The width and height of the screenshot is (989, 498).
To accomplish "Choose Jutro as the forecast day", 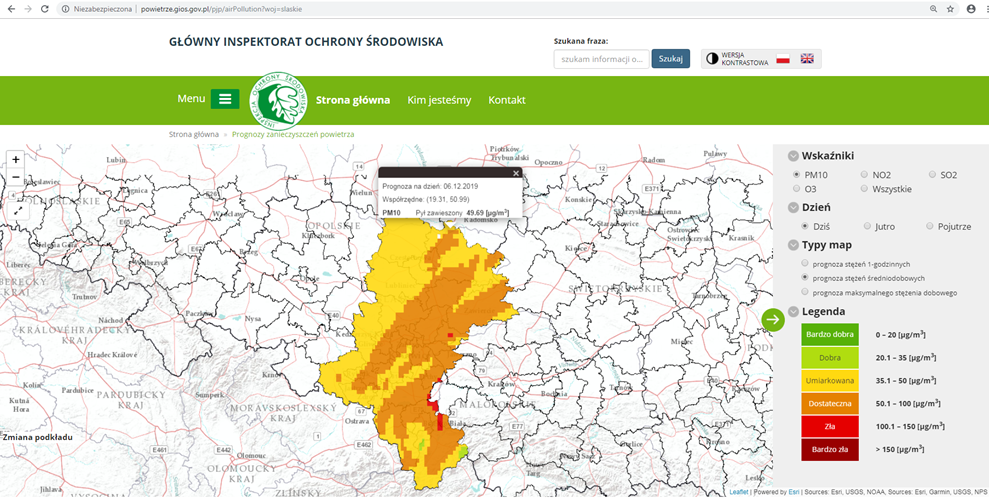I will point(866,227).
